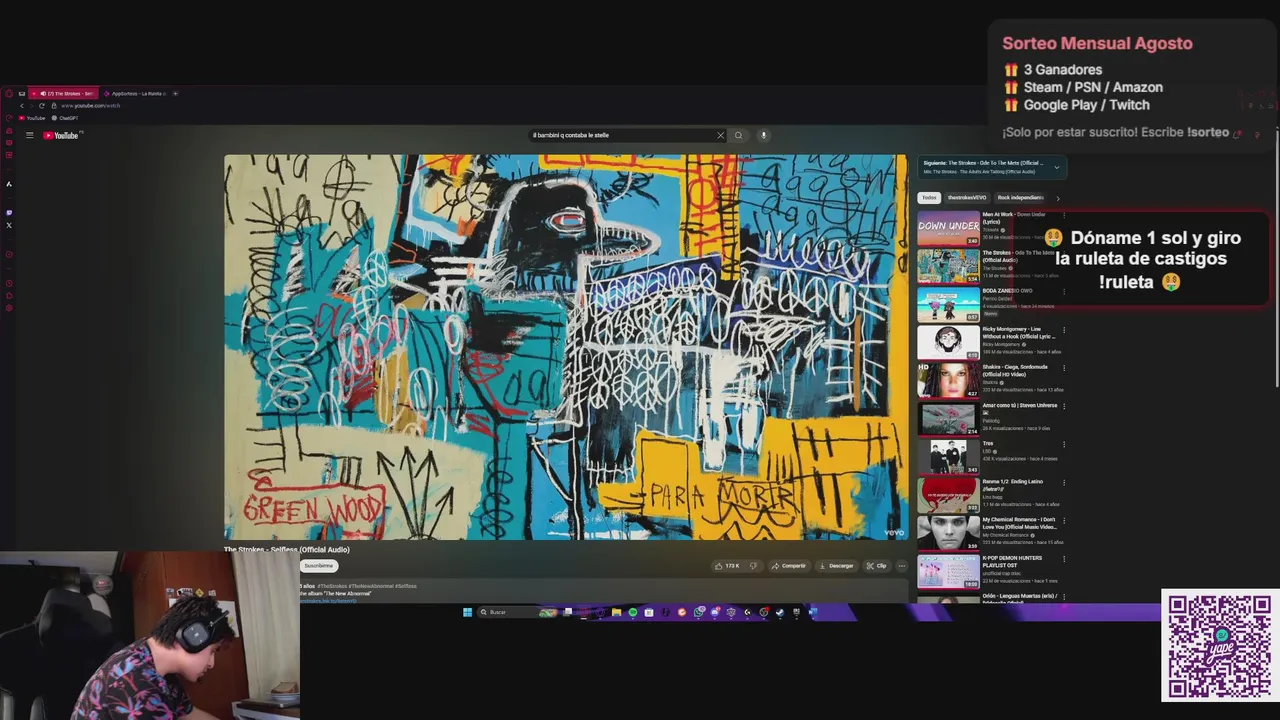
Task: Open the Tres video by LSD
Action: (x=948, y=456)
